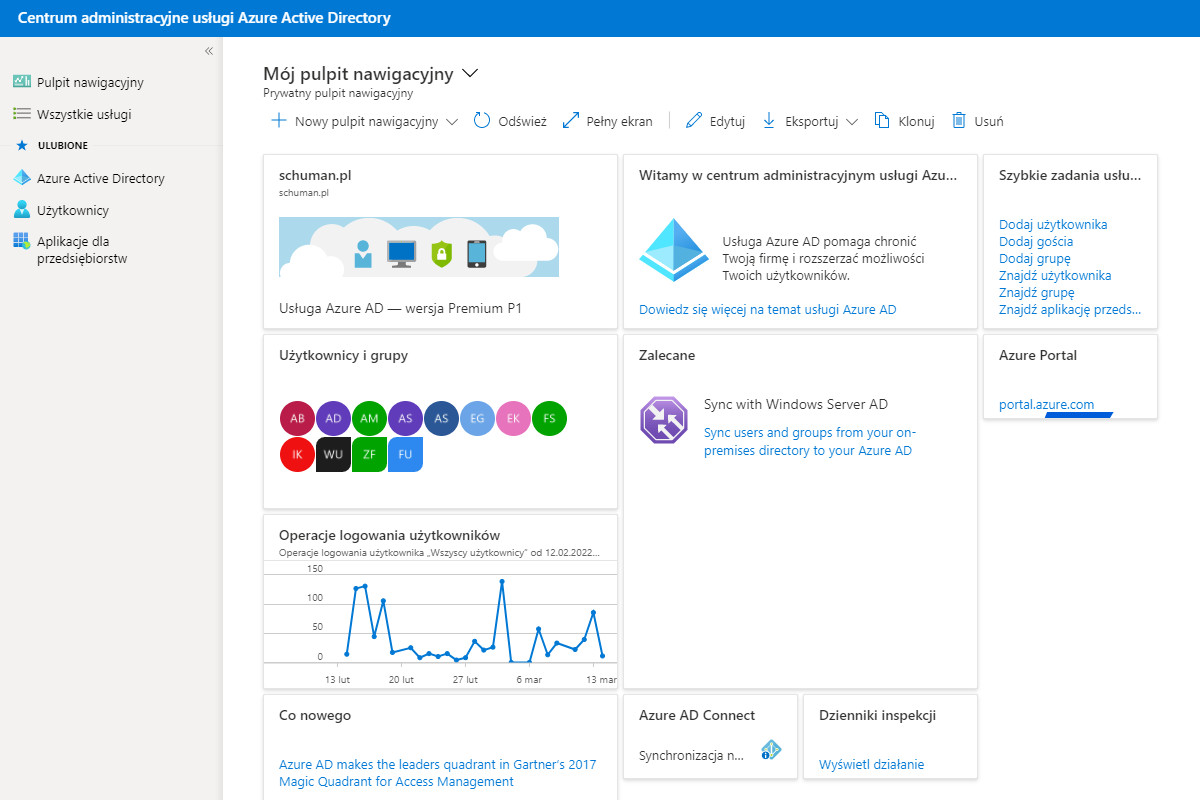Image resolution: width=1200 pixels, height=800 pixels.
Task: Expand Mój pulpit nawigacyjny dropdown chevron
Action: pyautogui.click(x=470, y=74)
